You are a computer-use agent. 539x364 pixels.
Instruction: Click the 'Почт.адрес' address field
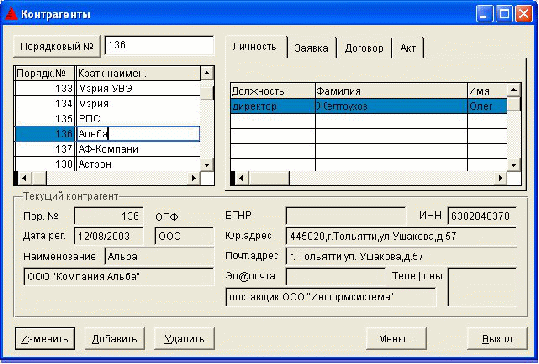[x=401, y=256]
